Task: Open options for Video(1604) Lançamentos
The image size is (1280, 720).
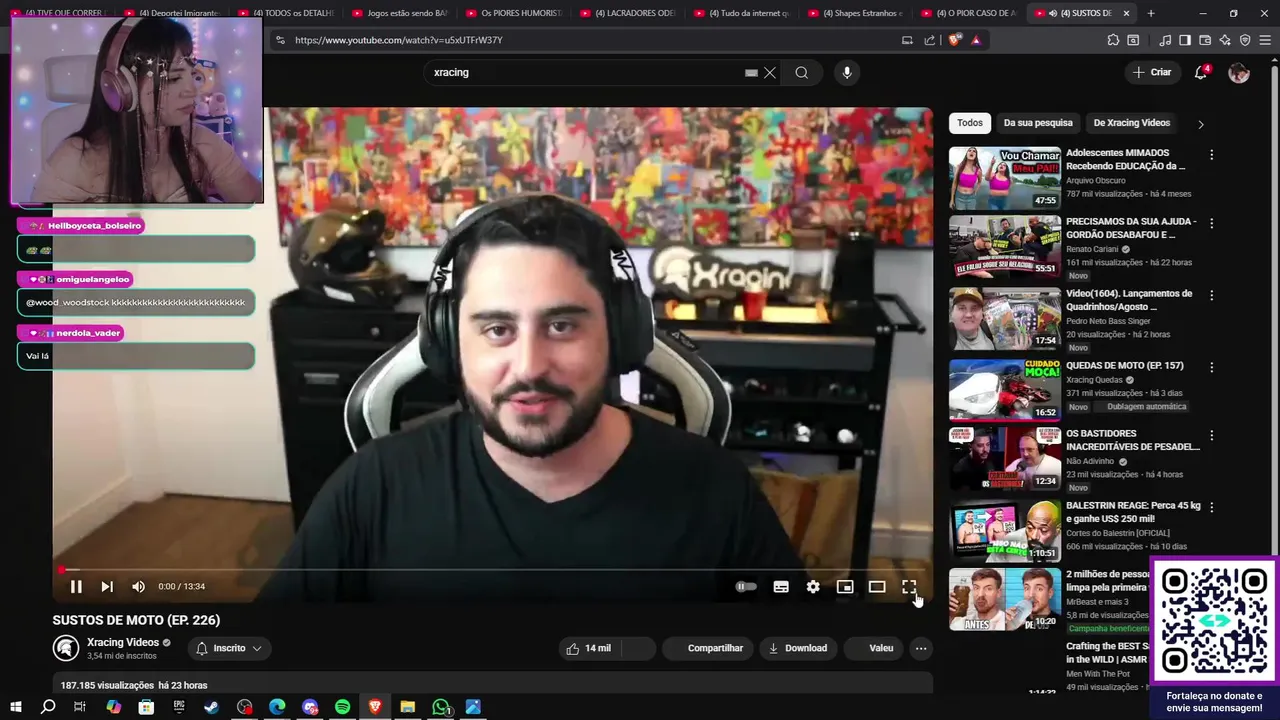Action: pyautogui.click(x=1211, y=296)
